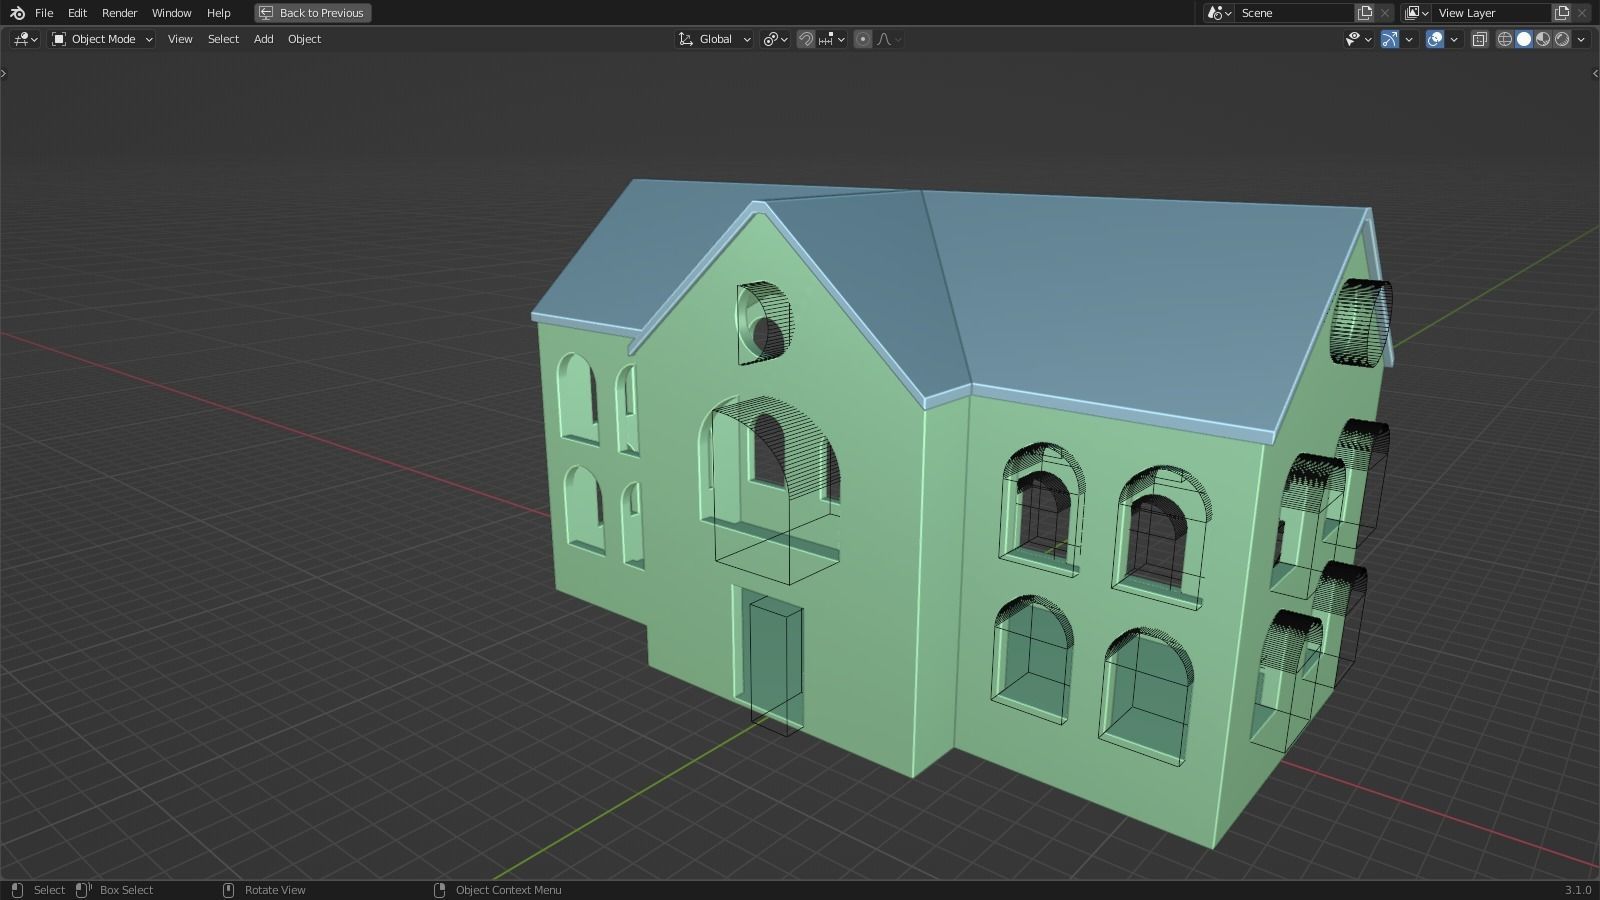Open the Global transform orientation dropdown
Viewport: 1600px width, 900px height.
click(x=714, y=39)
